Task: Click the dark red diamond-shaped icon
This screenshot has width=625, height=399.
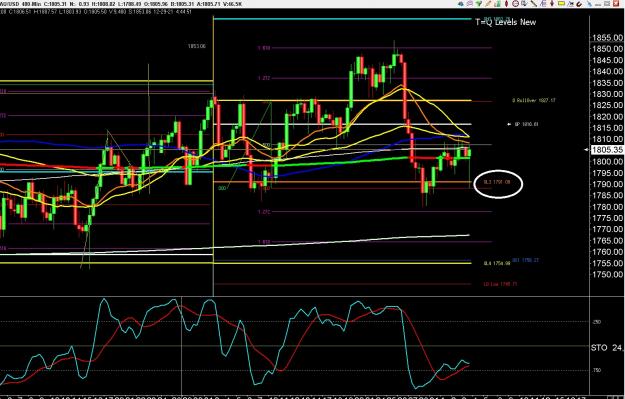Action: 506,4
